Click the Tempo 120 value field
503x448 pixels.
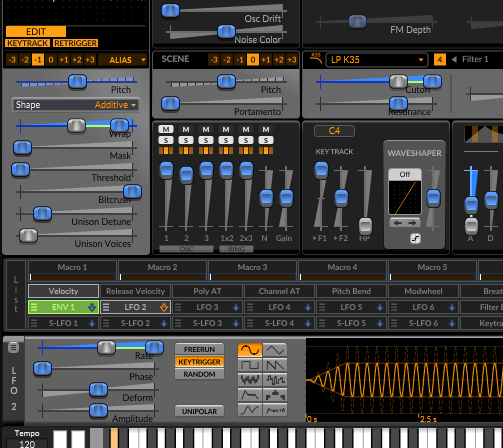click(x=27, y=444)
